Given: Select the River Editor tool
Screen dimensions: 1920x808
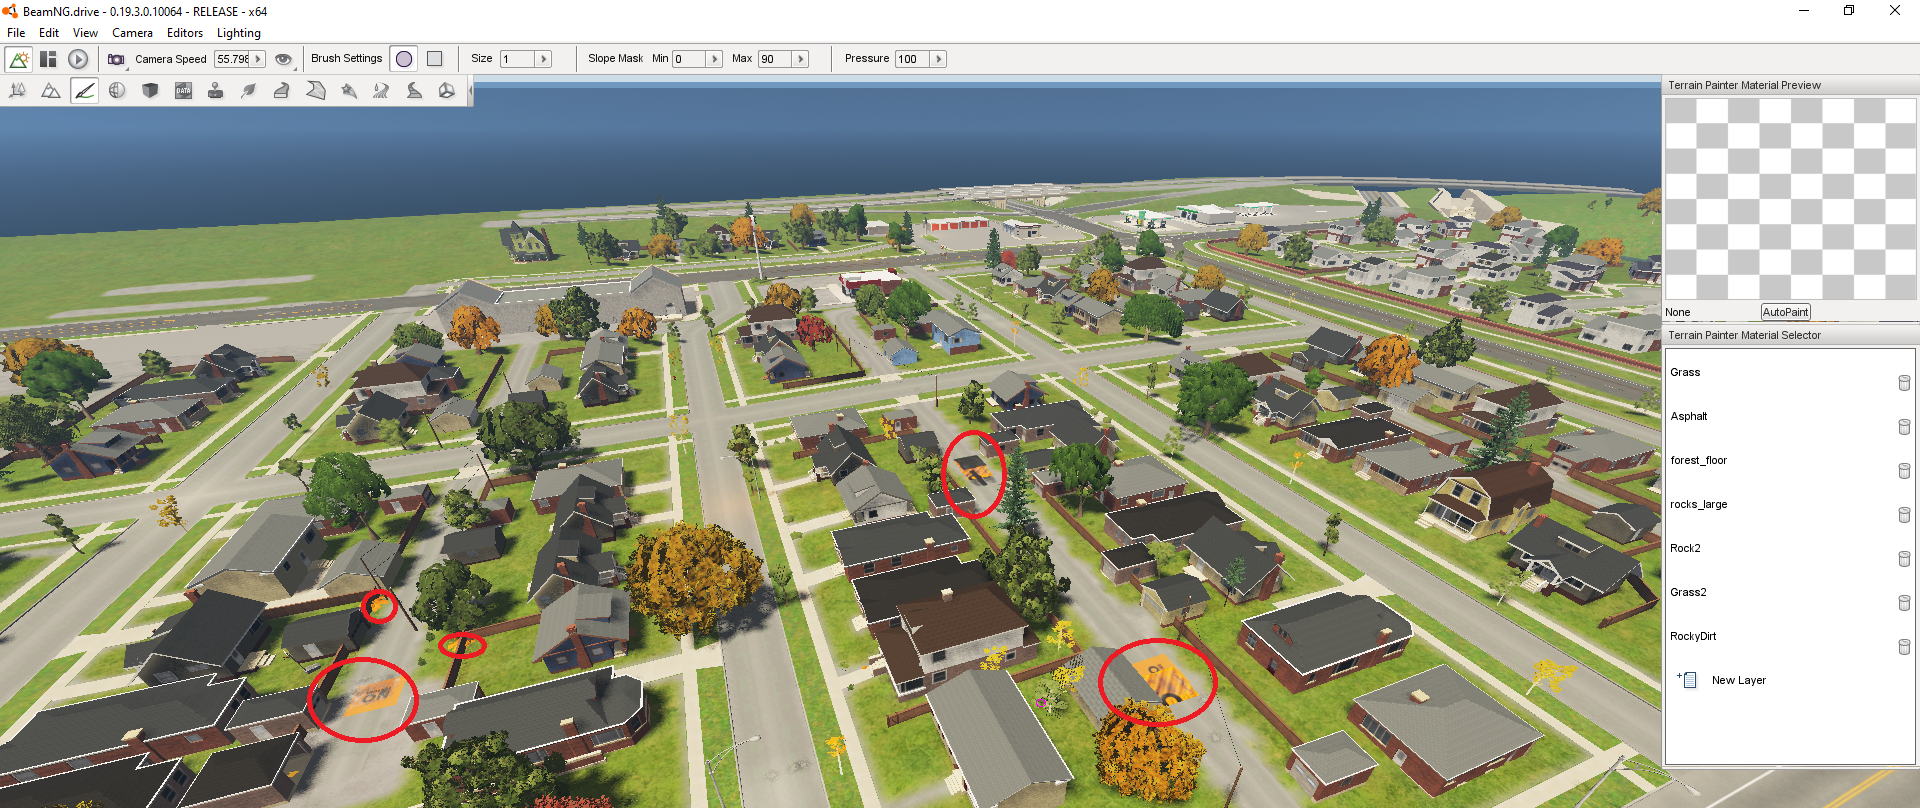Looking at the screenshot, I should [x=381, y=91].
